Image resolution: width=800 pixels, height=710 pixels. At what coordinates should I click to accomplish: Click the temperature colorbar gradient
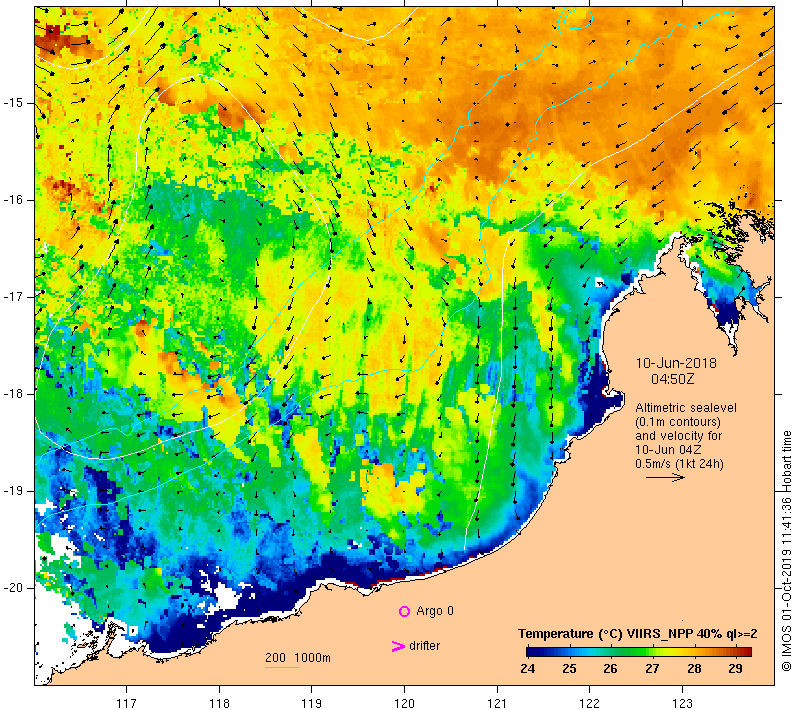click(639, 651)
